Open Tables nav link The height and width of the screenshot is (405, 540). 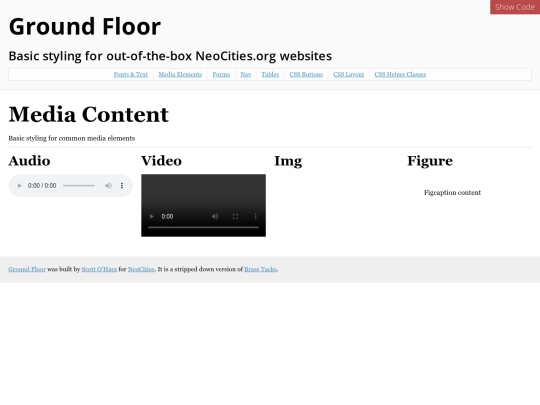[270, 74]
